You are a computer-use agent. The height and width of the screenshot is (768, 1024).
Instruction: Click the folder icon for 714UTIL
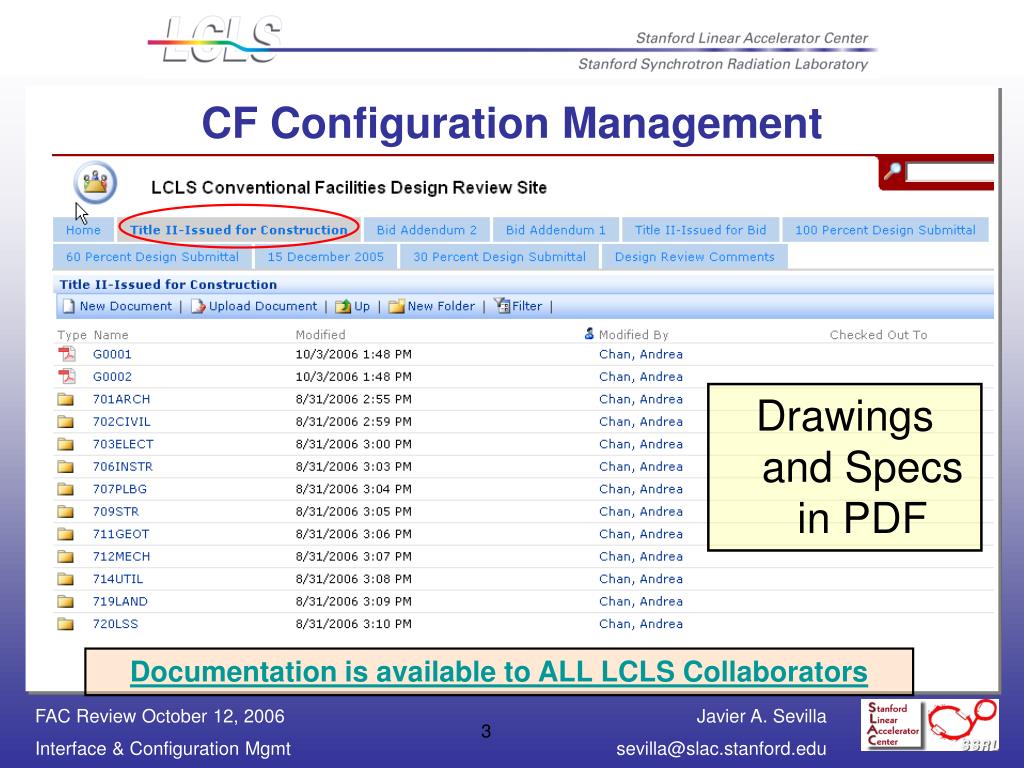[65, 579]
